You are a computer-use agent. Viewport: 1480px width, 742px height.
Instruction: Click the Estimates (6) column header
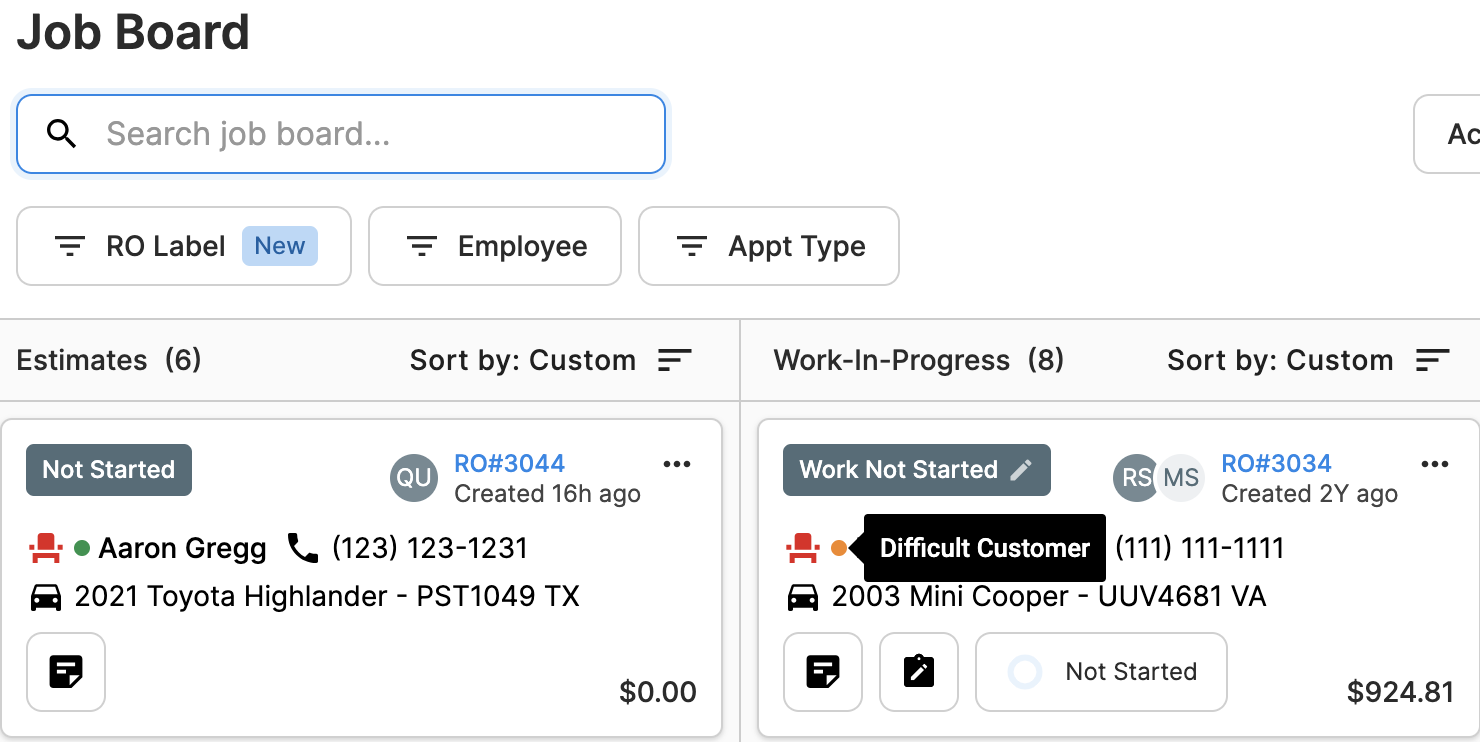coord(109,360)
